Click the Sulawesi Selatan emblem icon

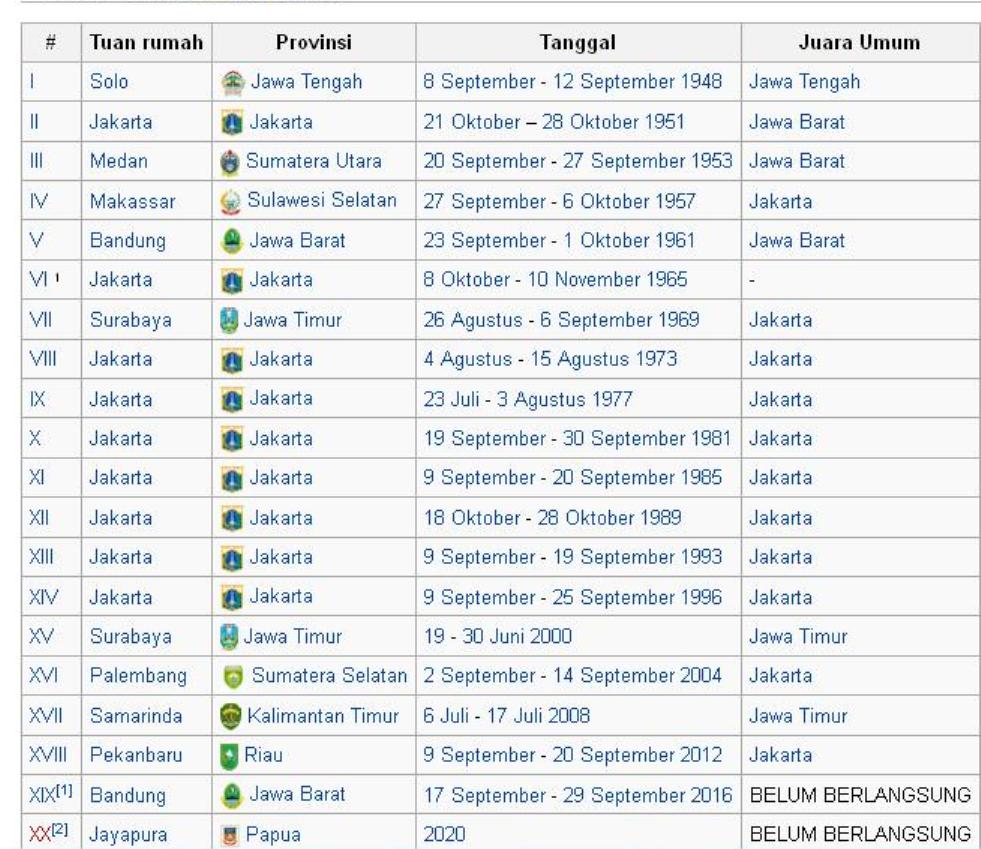(231, 203)
